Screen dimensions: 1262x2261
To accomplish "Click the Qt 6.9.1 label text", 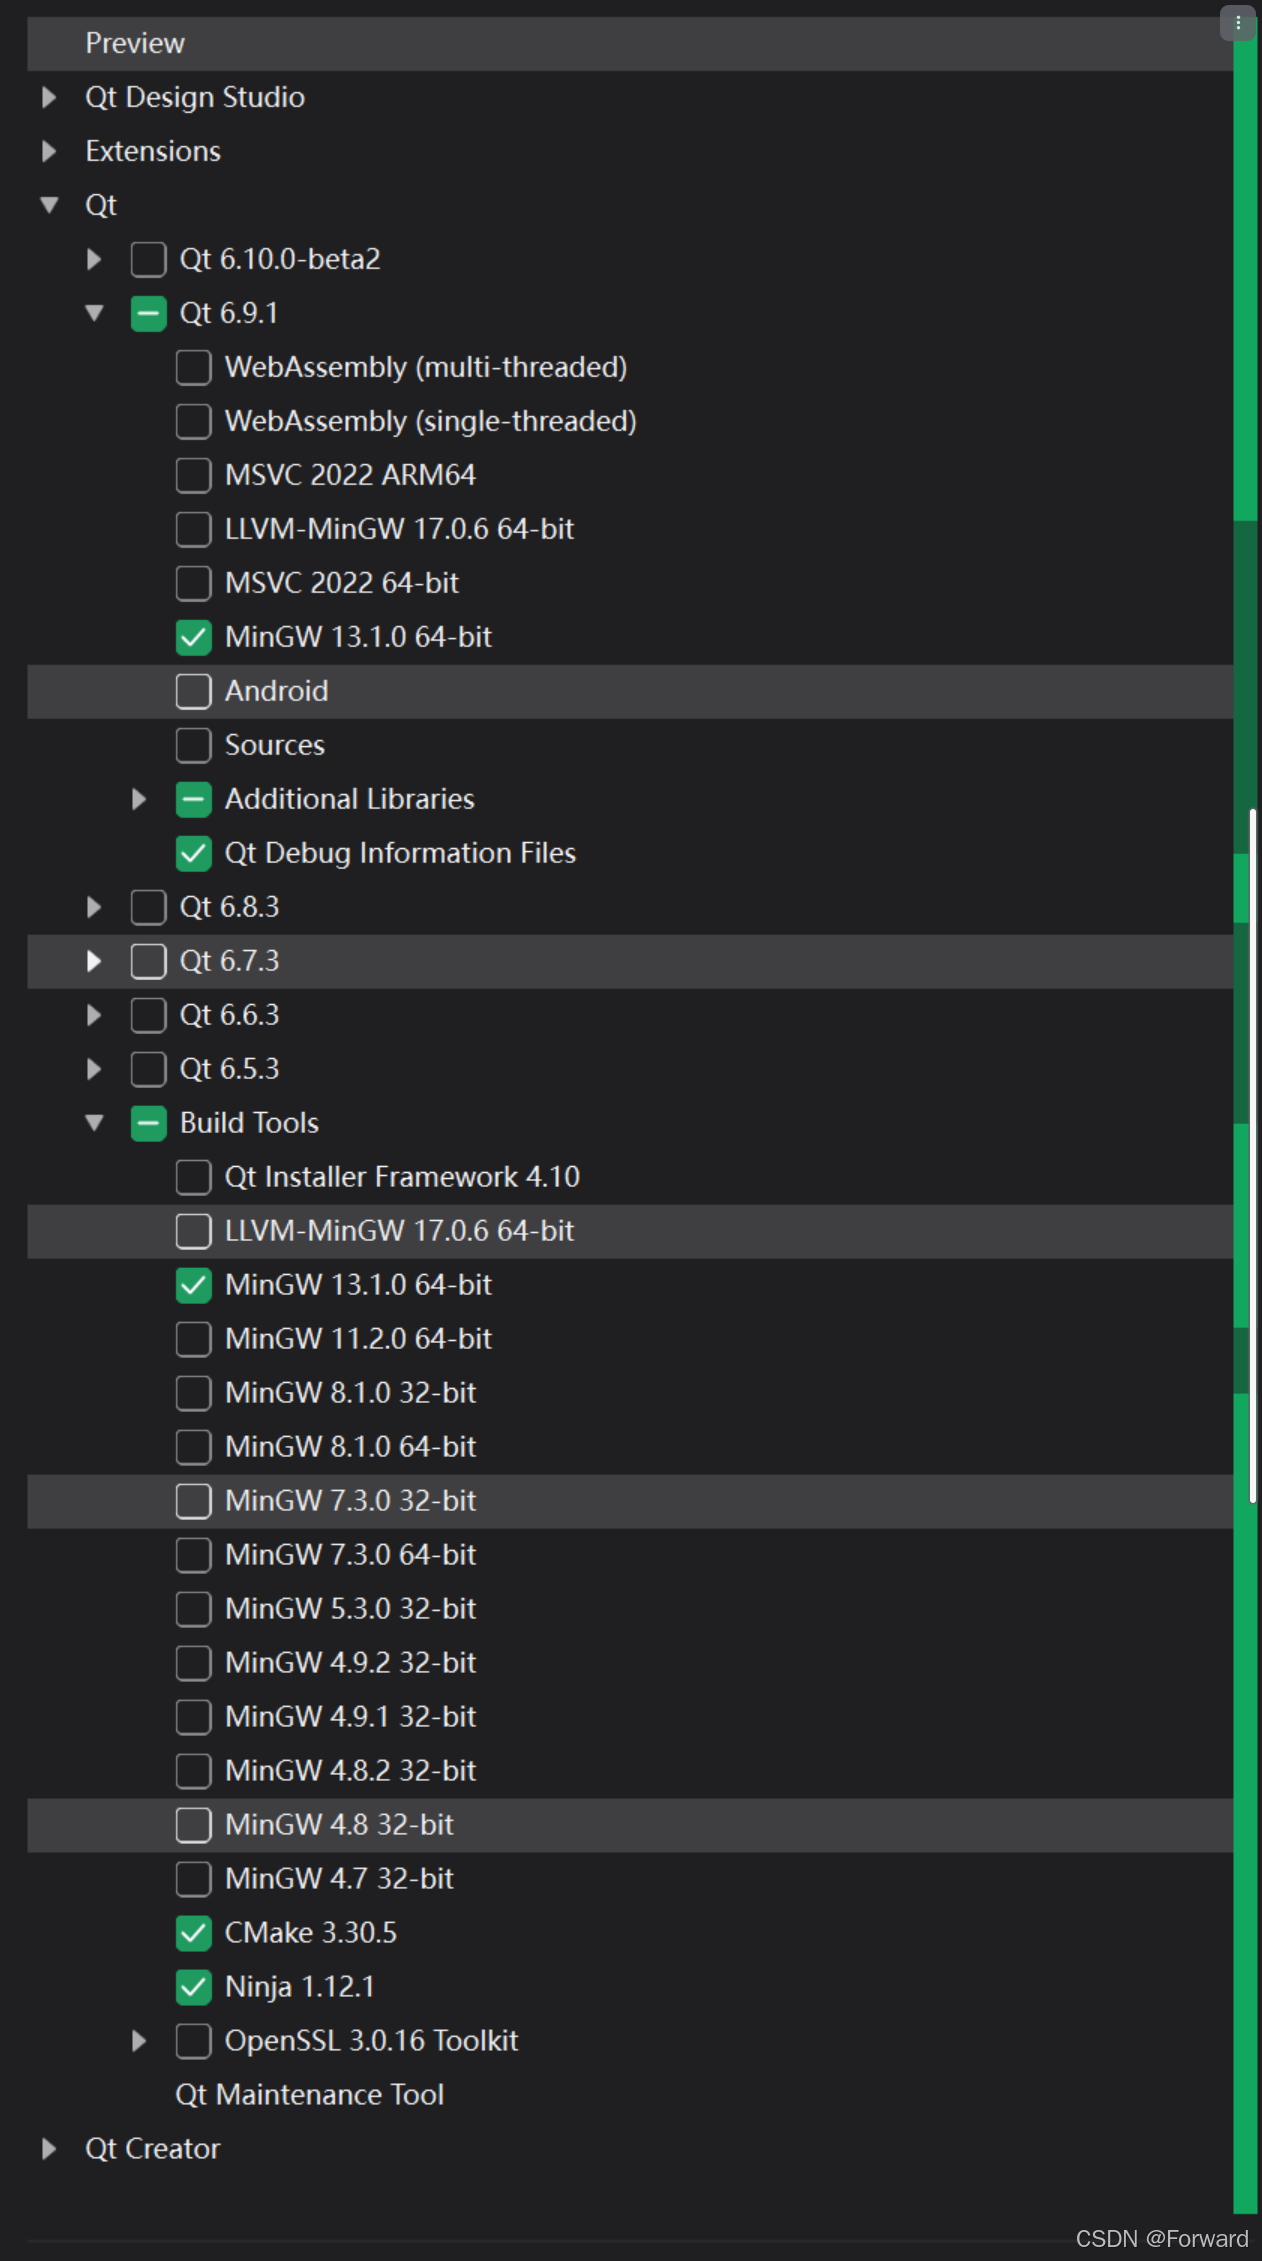I will click(229, 313).
